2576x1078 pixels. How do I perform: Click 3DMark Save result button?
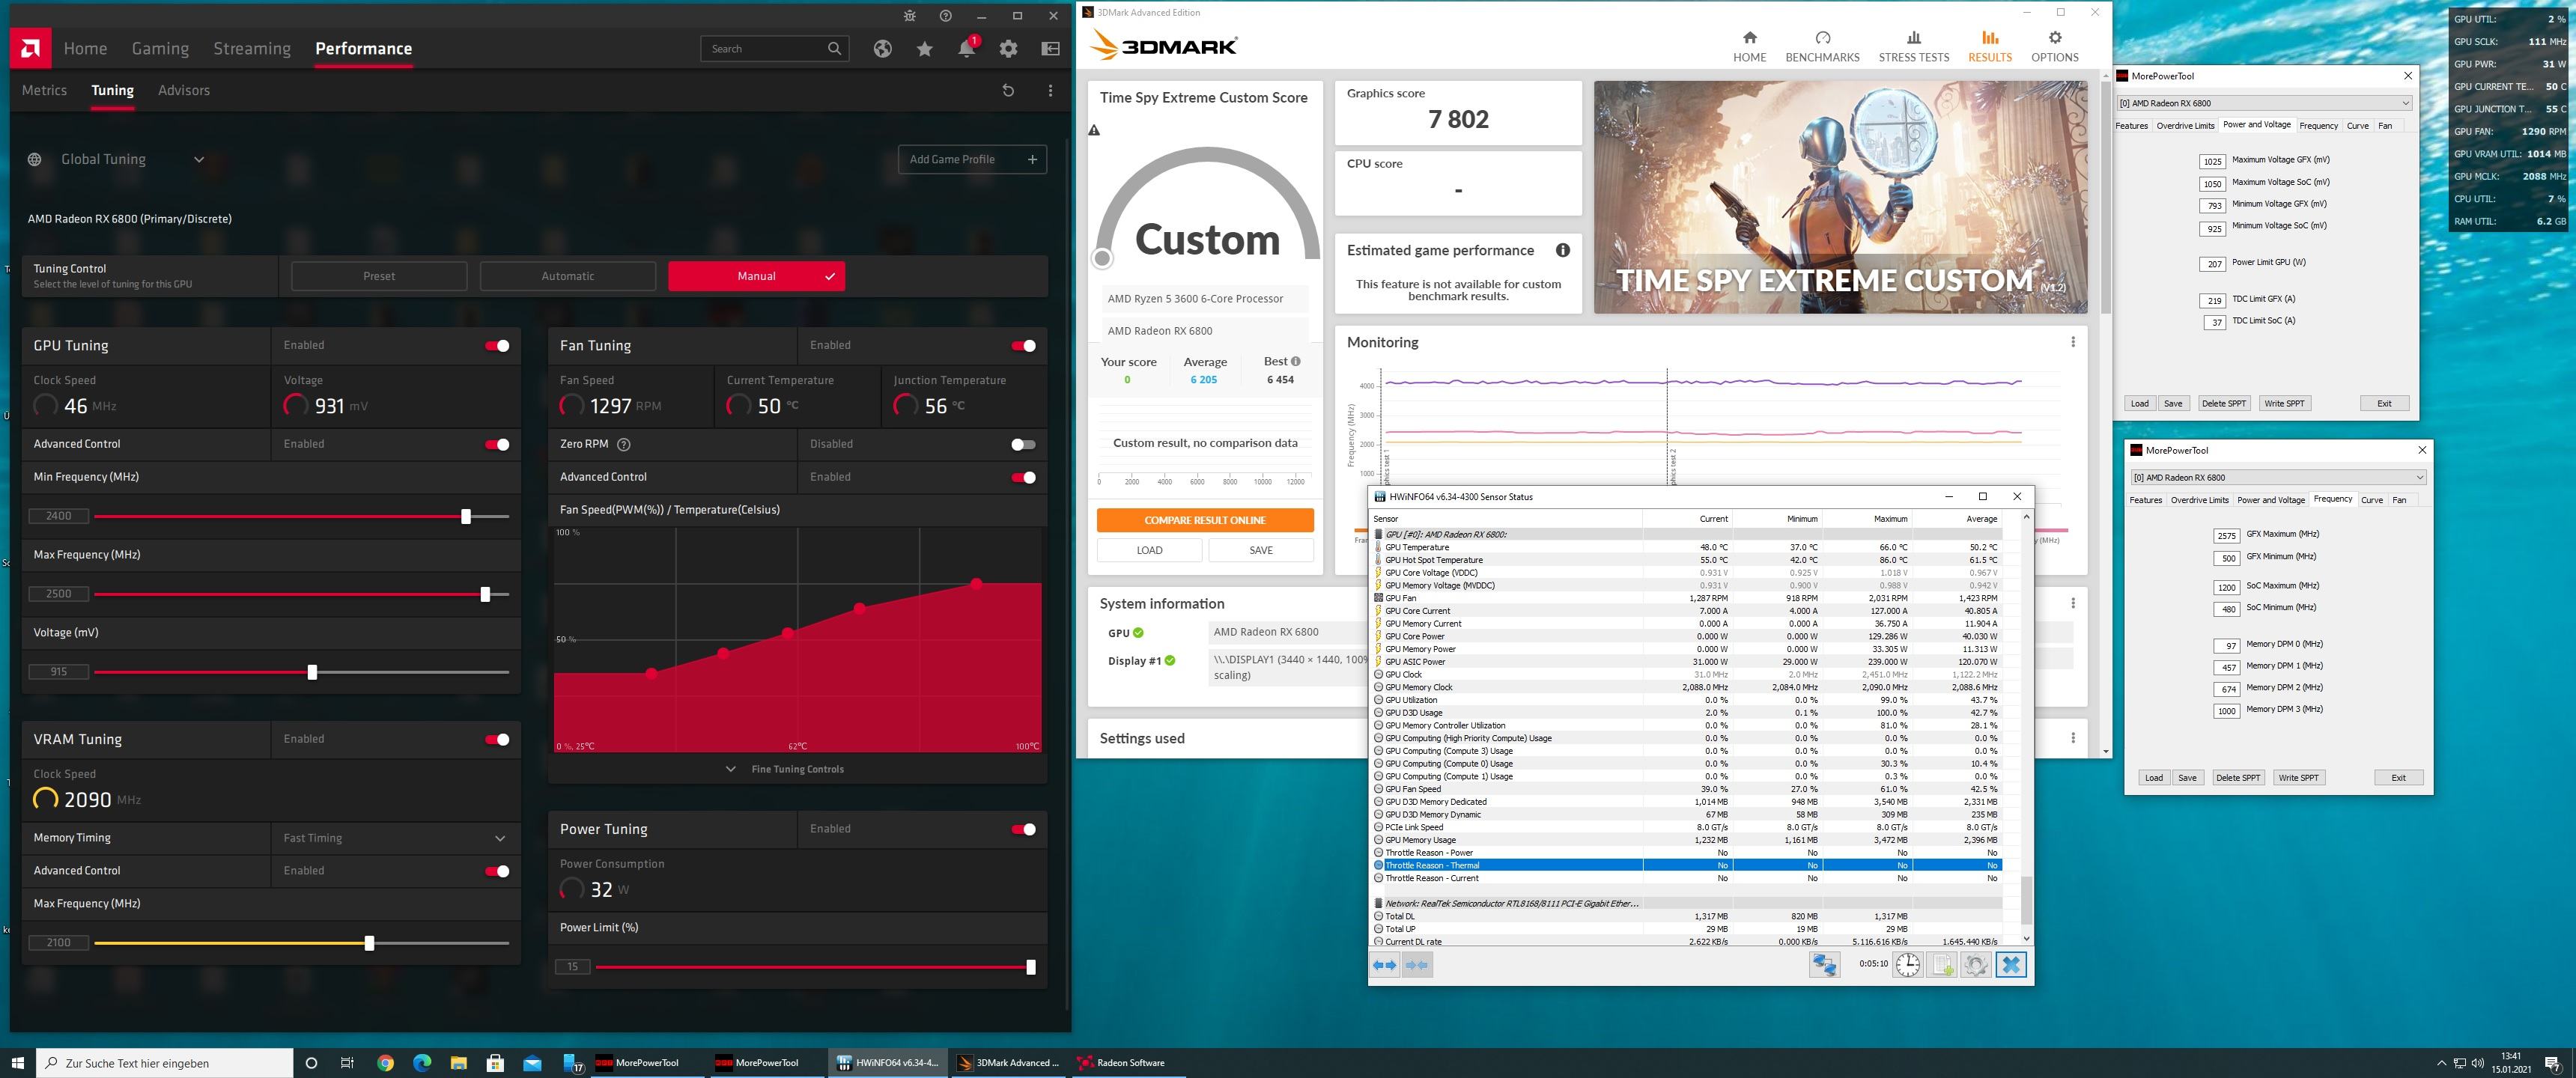[1261, 550]
